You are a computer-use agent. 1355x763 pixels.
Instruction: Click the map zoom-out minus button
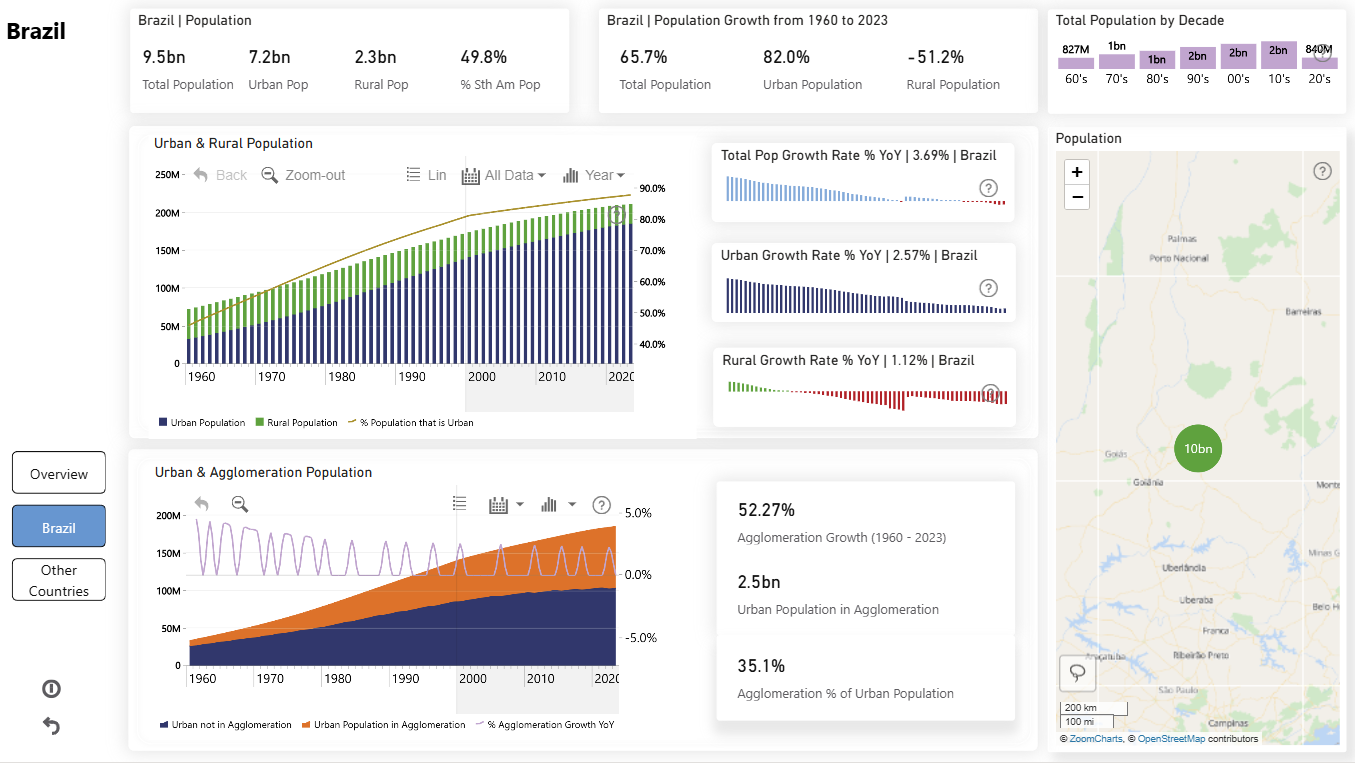pyautogui.click(x=1077, y=197)
